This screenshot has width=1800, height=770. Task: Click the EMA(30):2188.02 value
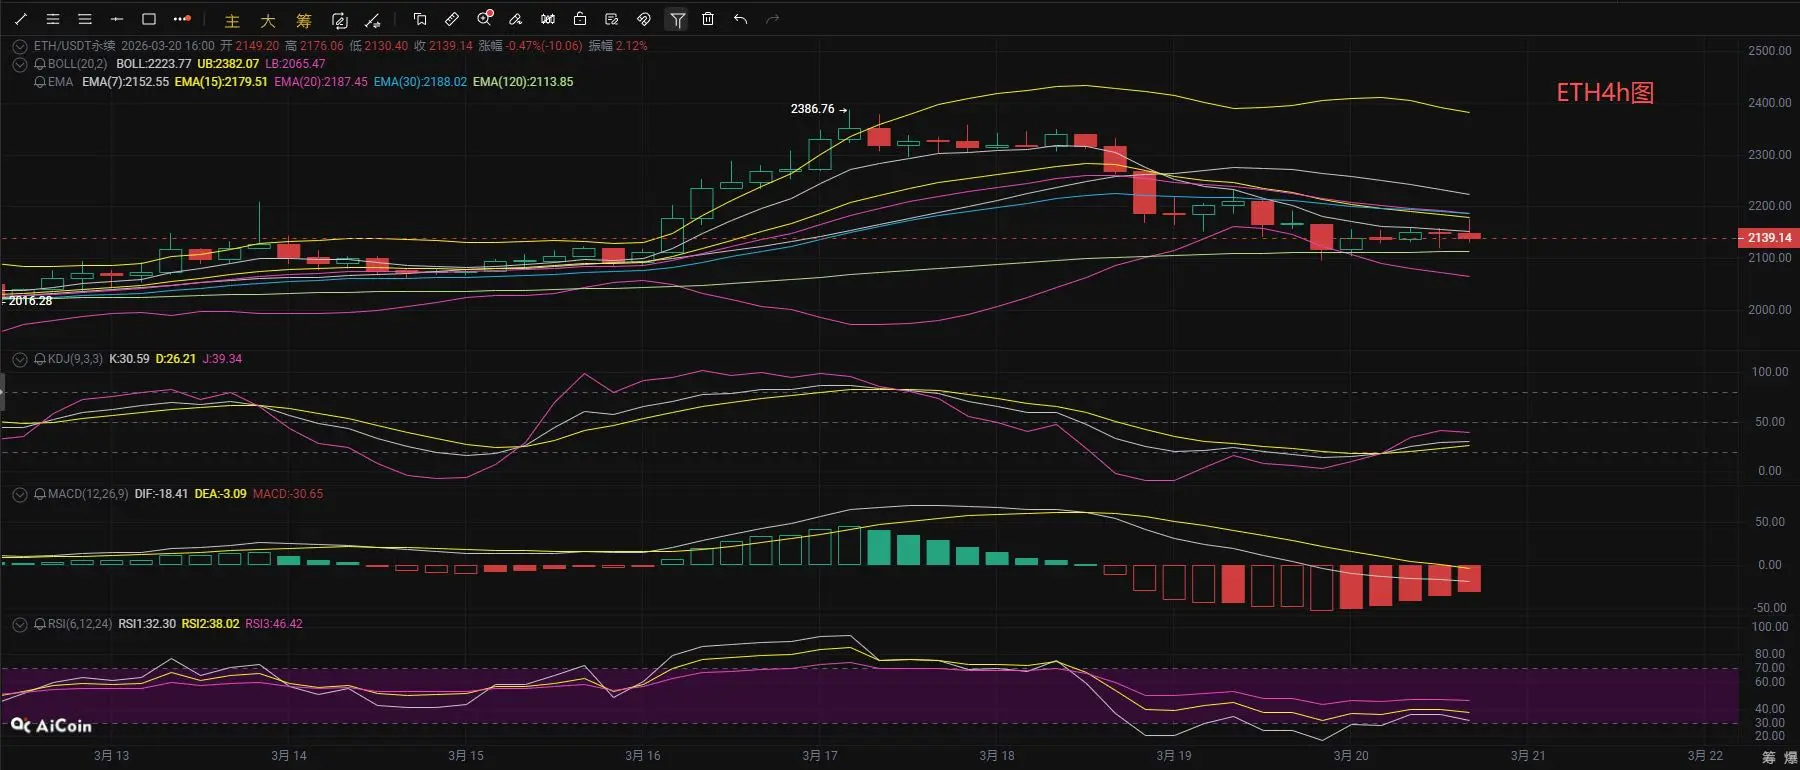coord(420,82)
